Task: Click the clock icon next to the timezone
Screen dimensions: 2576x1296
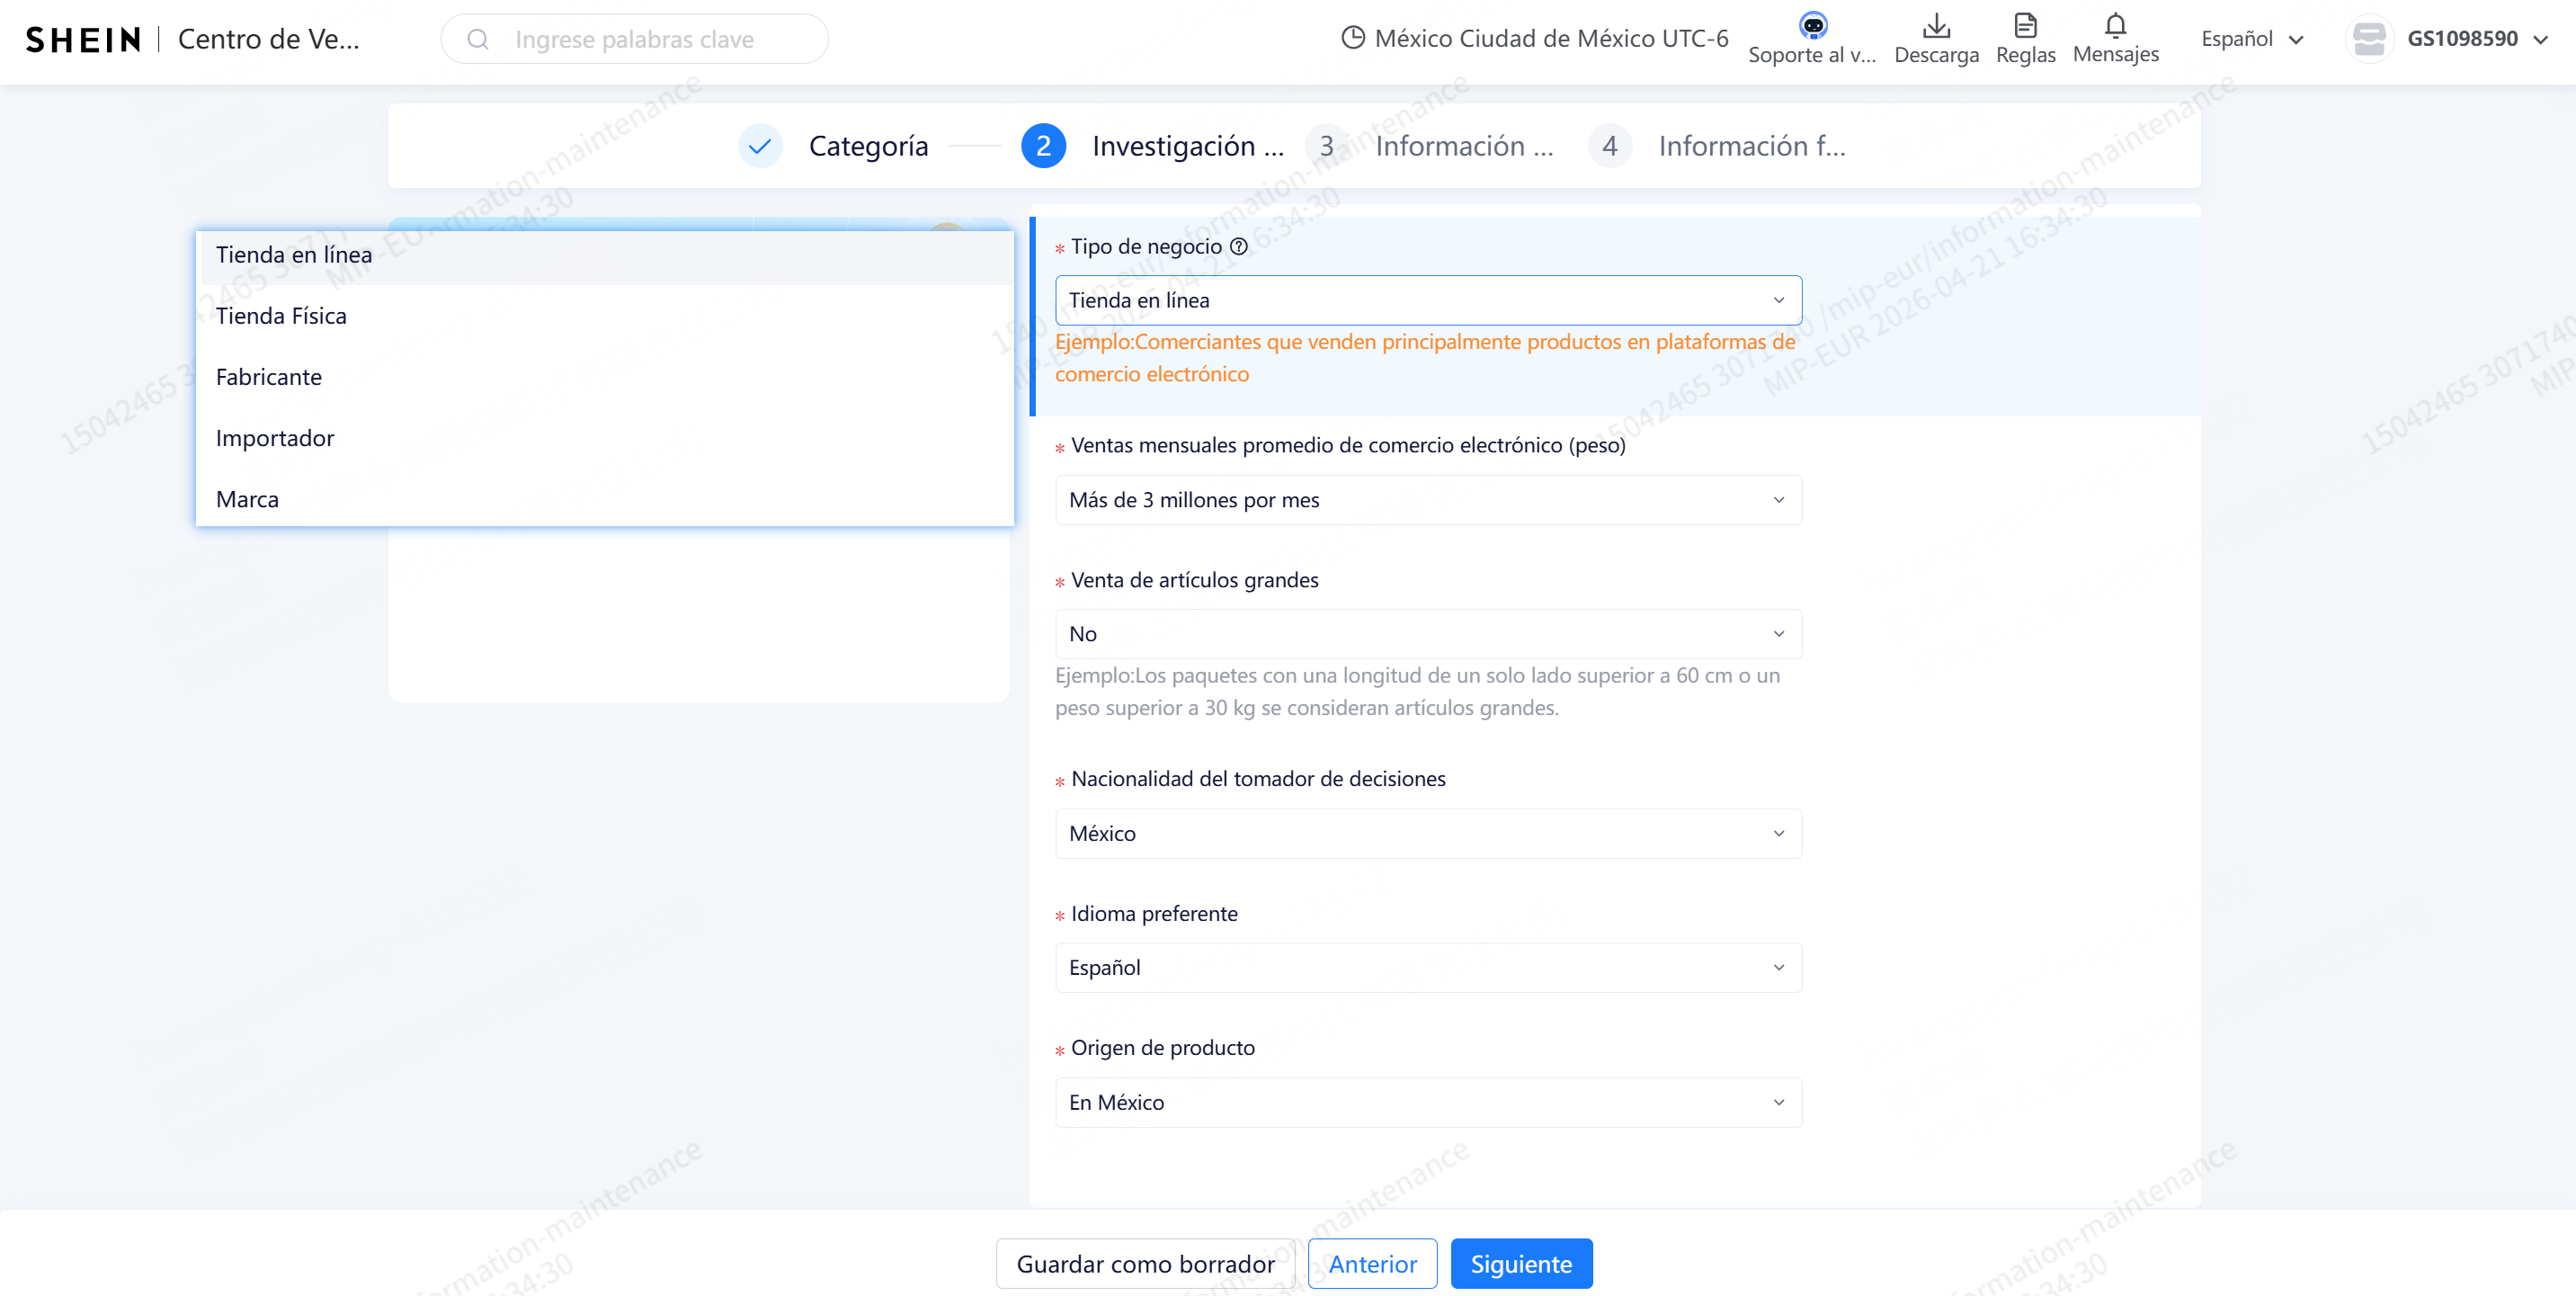Action: (x=1354, y=37)
